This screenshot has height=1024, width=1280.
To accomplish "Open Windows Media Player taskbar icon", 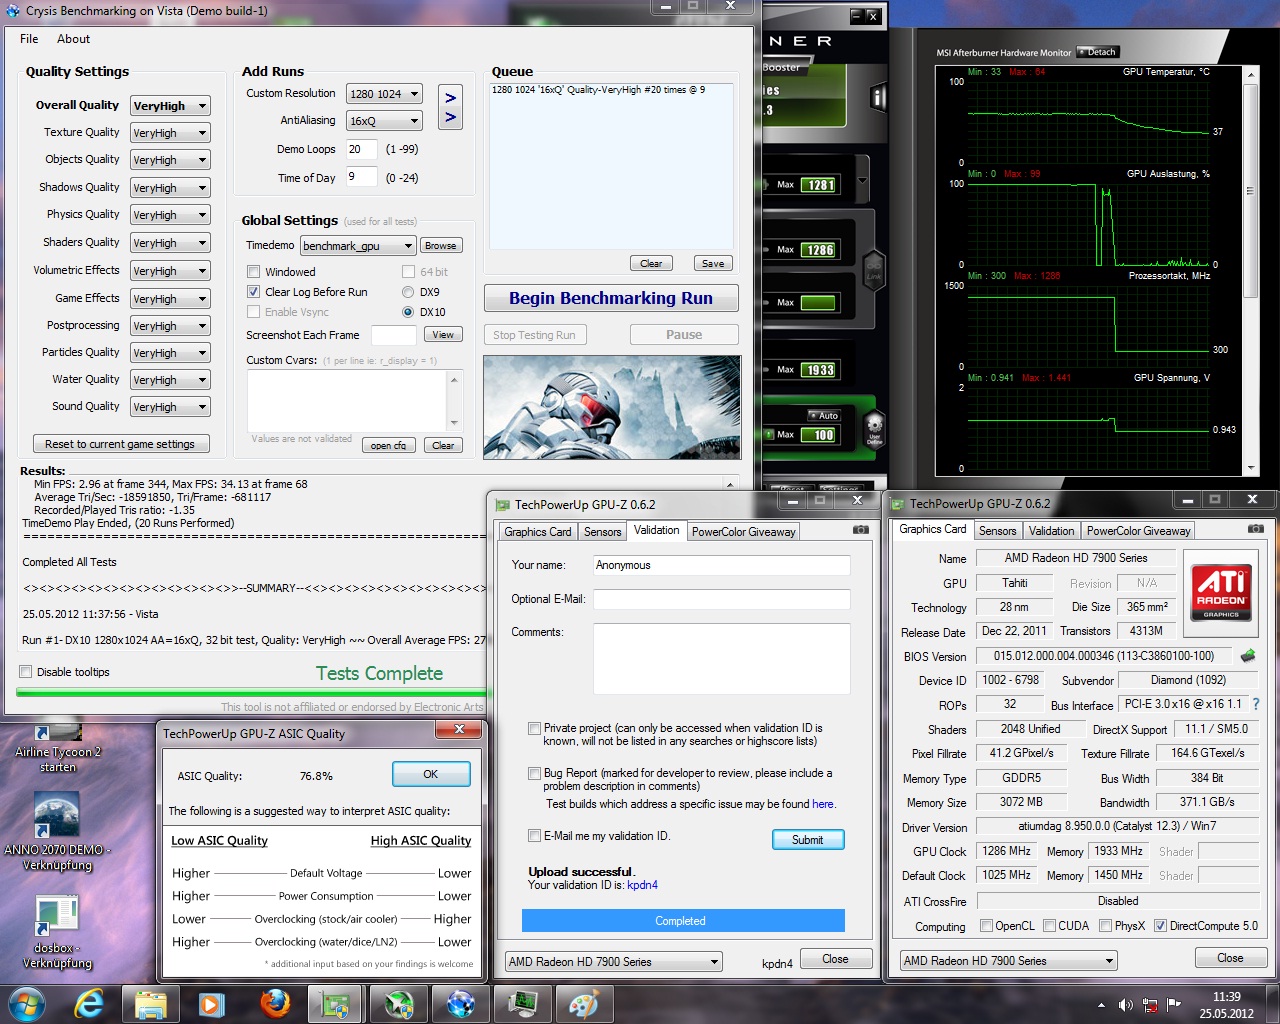I will point(212,1003).
